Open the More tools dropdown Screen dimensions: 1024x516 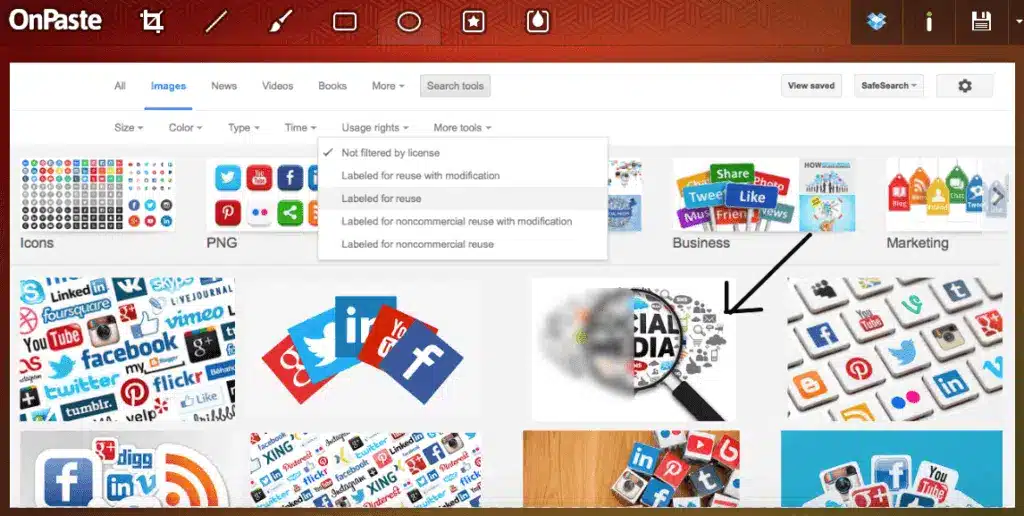462,127
